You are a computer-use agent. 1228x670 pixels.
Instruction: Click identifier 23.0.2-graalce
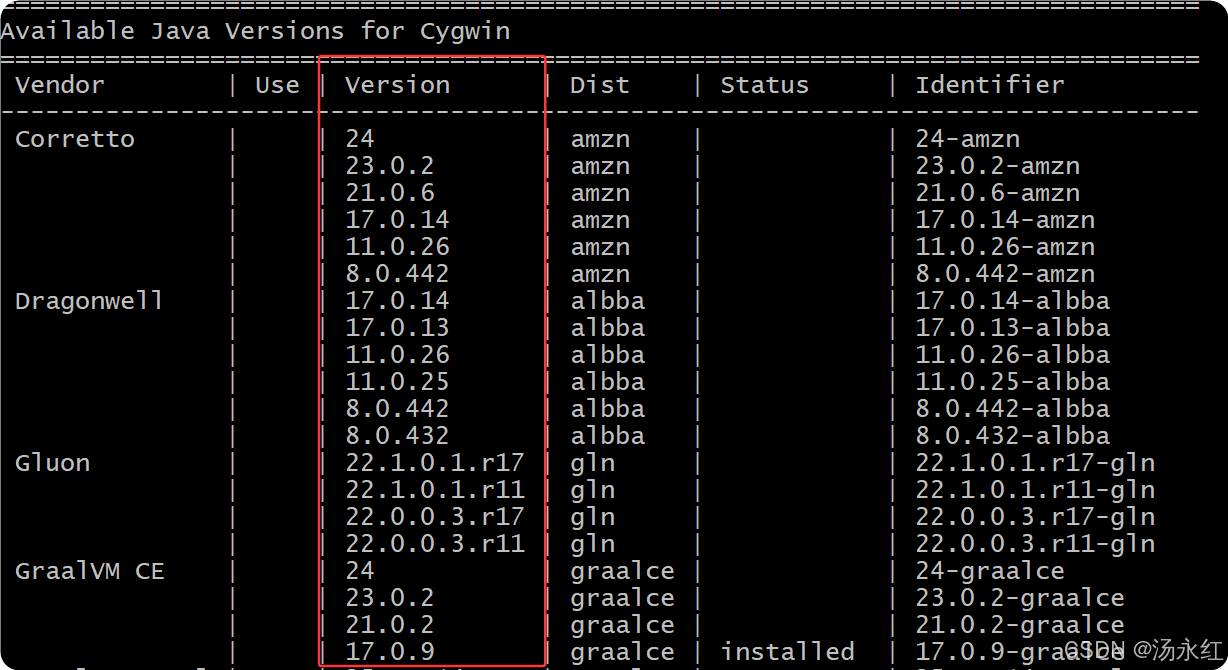[x=1020, y=598]
